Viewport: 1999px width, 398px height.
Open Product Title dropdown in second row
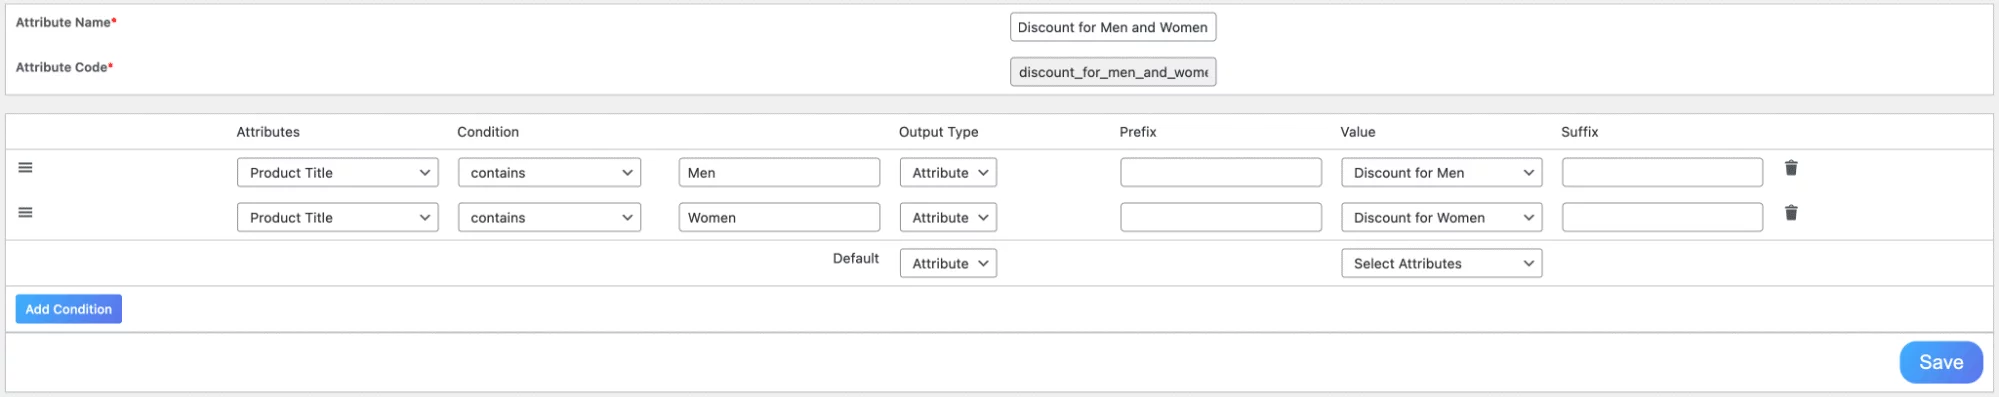[338, 218]
